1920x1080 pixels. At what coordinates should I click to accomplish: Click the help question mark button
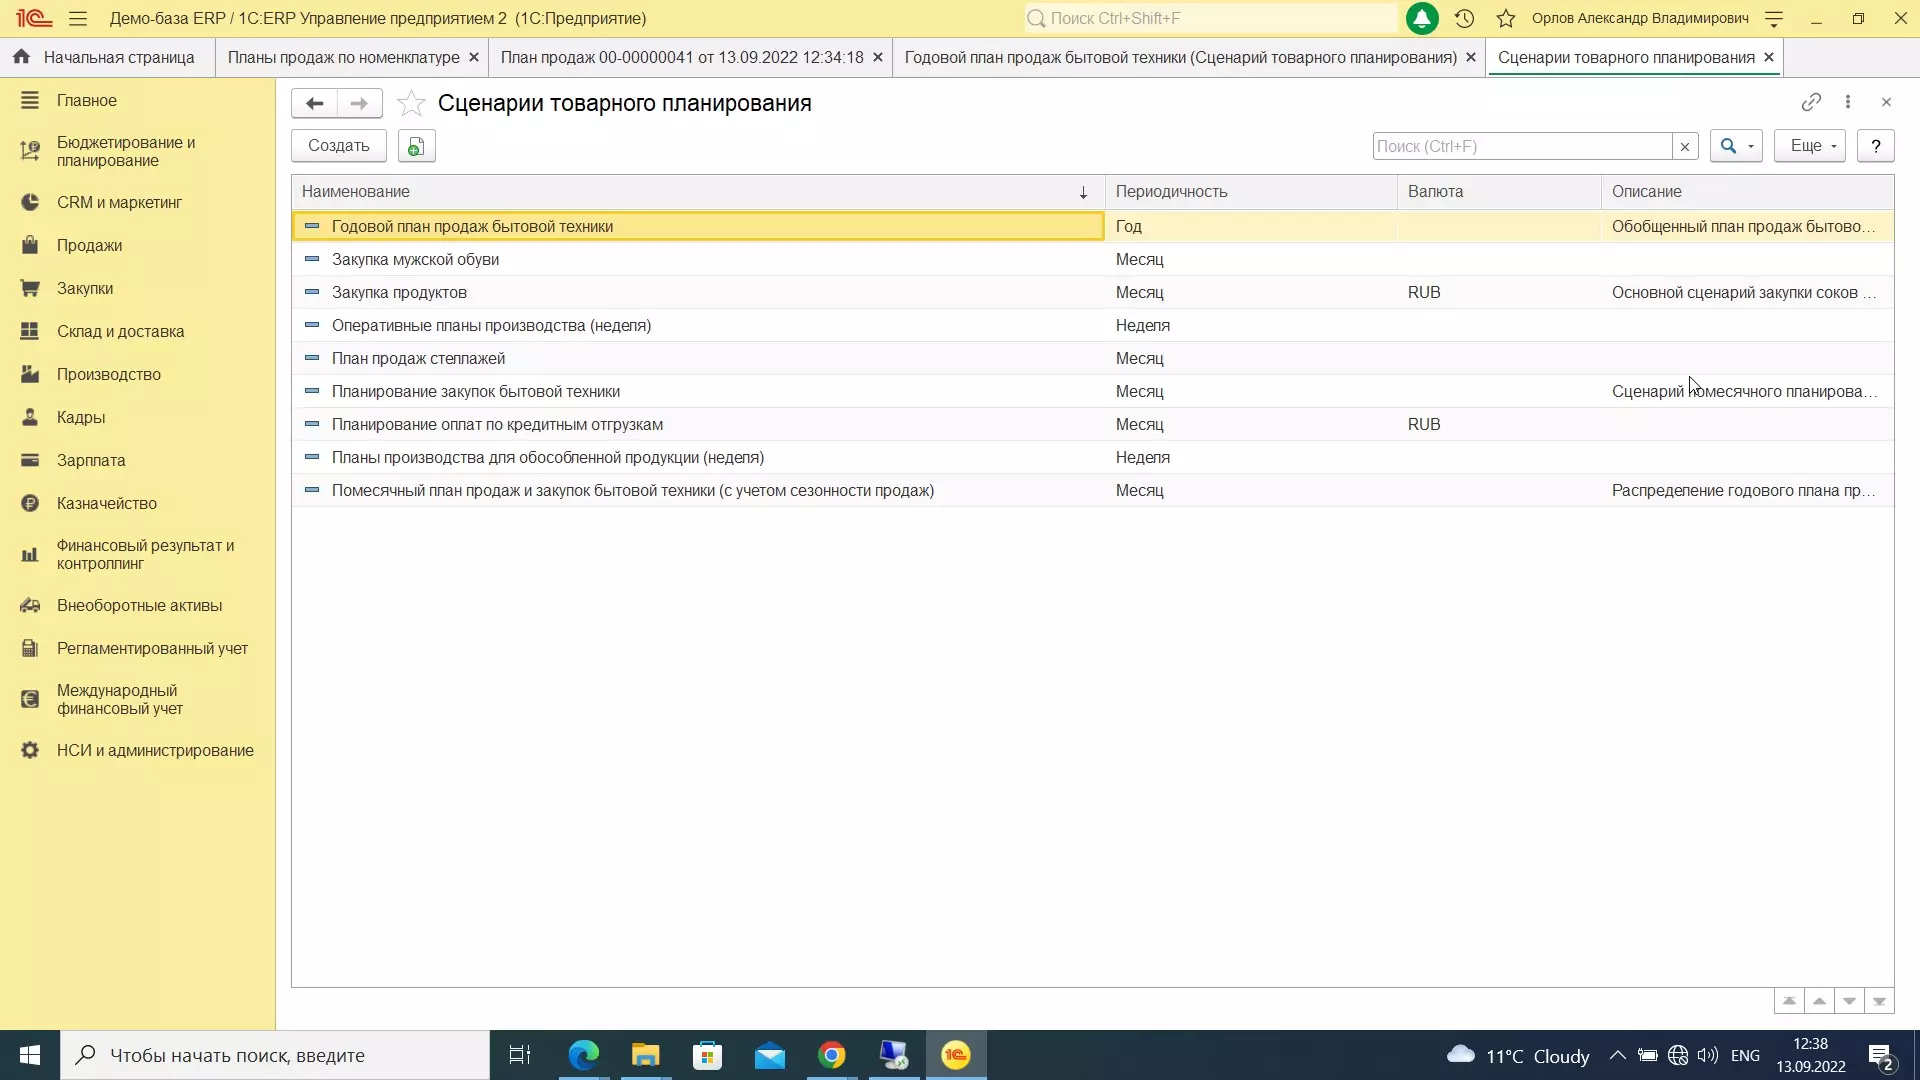(x=1875, y=146)
